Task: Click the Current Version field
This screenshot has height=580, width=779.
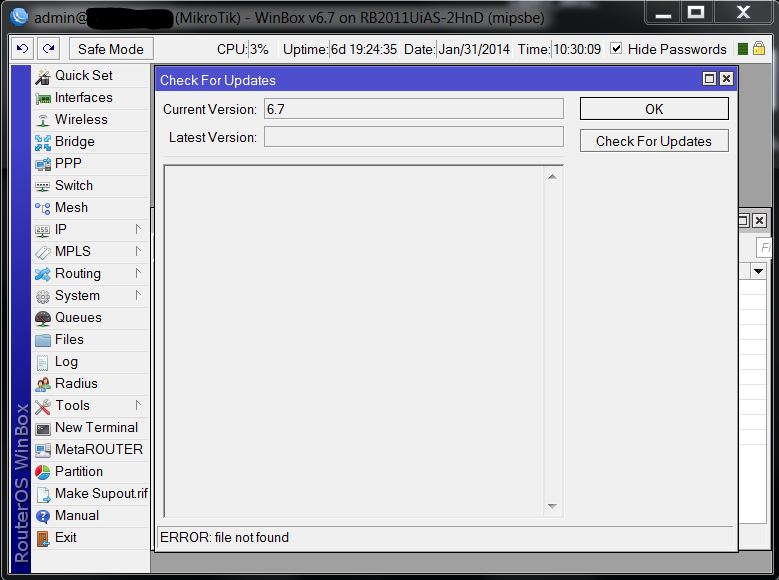Action: (413, 109)
